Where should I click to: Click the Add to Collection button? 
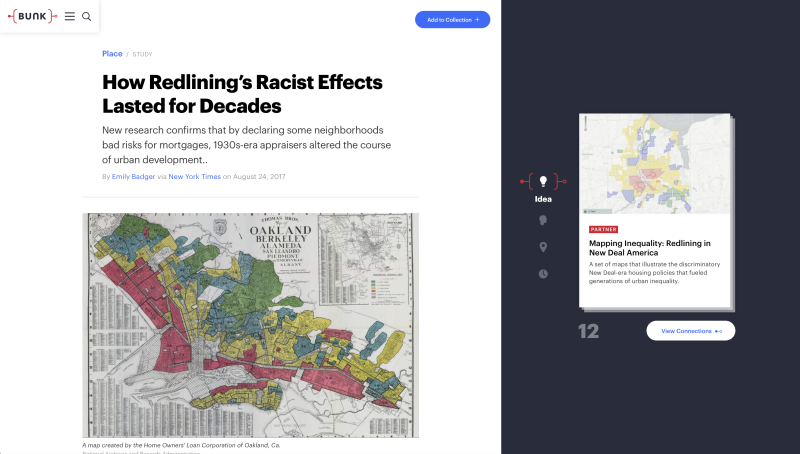(453, 19)
